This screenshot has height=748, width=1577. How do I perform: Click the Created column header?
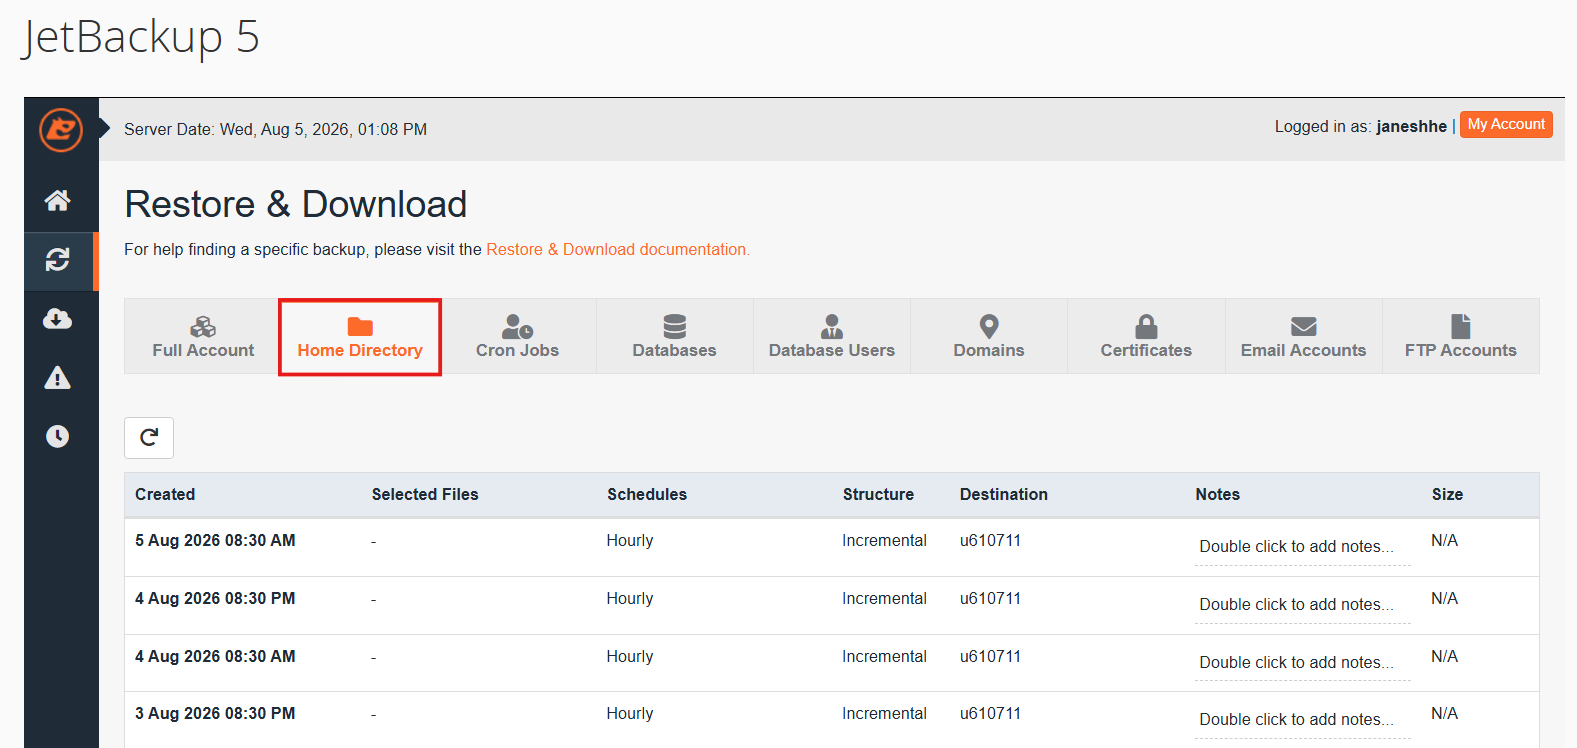pyautogui.click(x=165, y=494)
